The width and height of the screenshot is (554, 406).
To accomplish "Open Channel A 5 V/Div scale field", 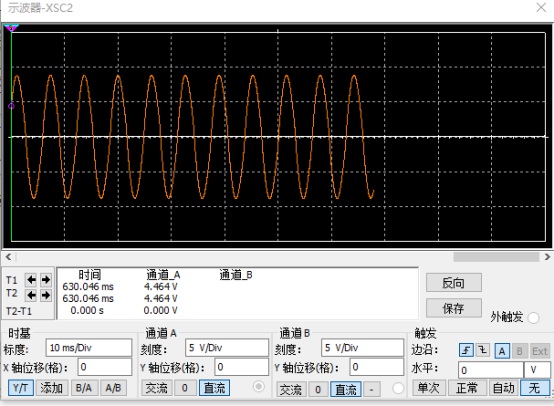I will point(226,348).
